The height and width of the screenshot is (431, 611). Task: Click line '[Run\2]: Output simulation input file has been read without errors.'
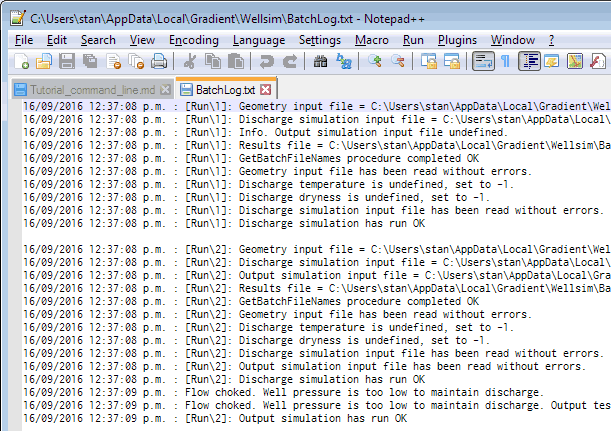(x=304, y=366)
